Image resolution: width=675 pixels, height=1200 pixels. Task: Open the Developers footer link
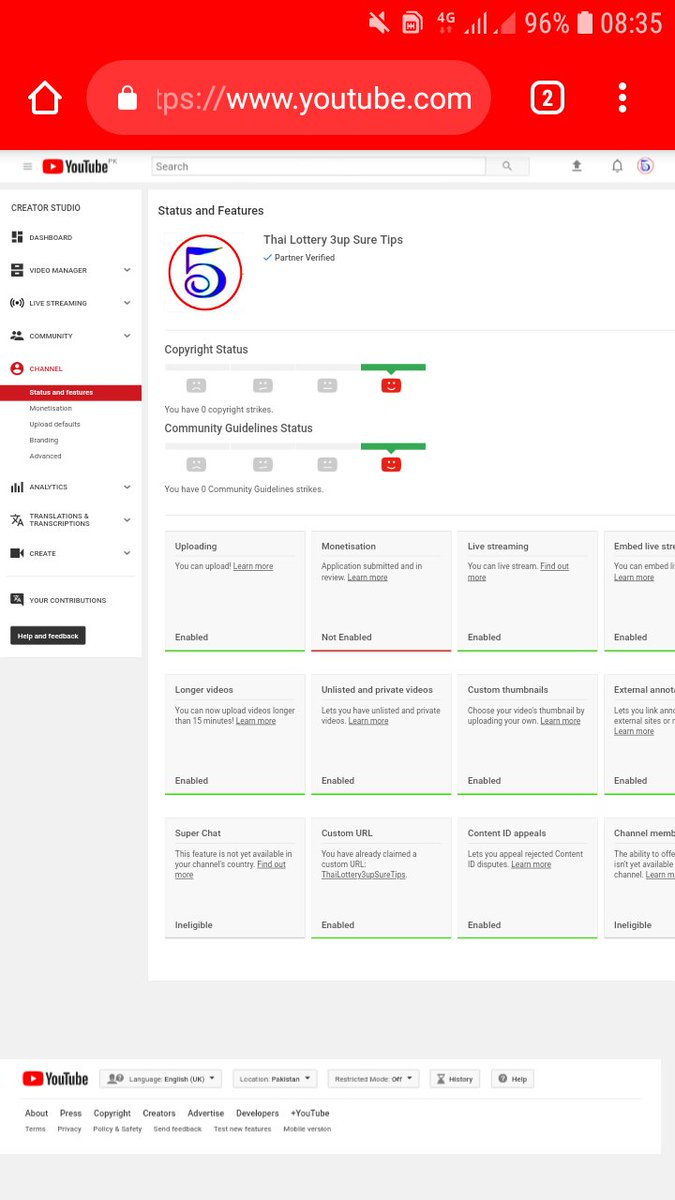[x=257, y=1113]
